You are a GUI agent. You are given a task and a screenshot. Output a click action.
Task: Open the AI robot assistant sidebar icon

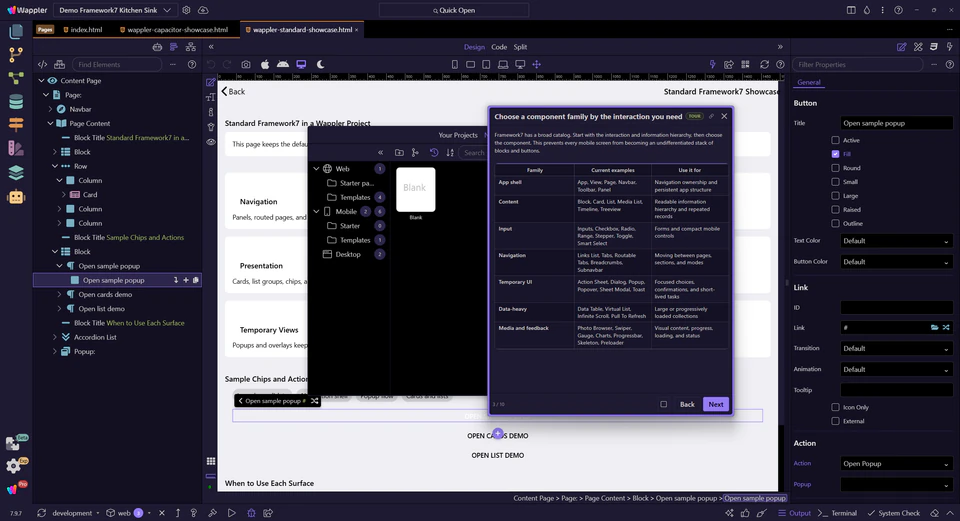[16, 197]
